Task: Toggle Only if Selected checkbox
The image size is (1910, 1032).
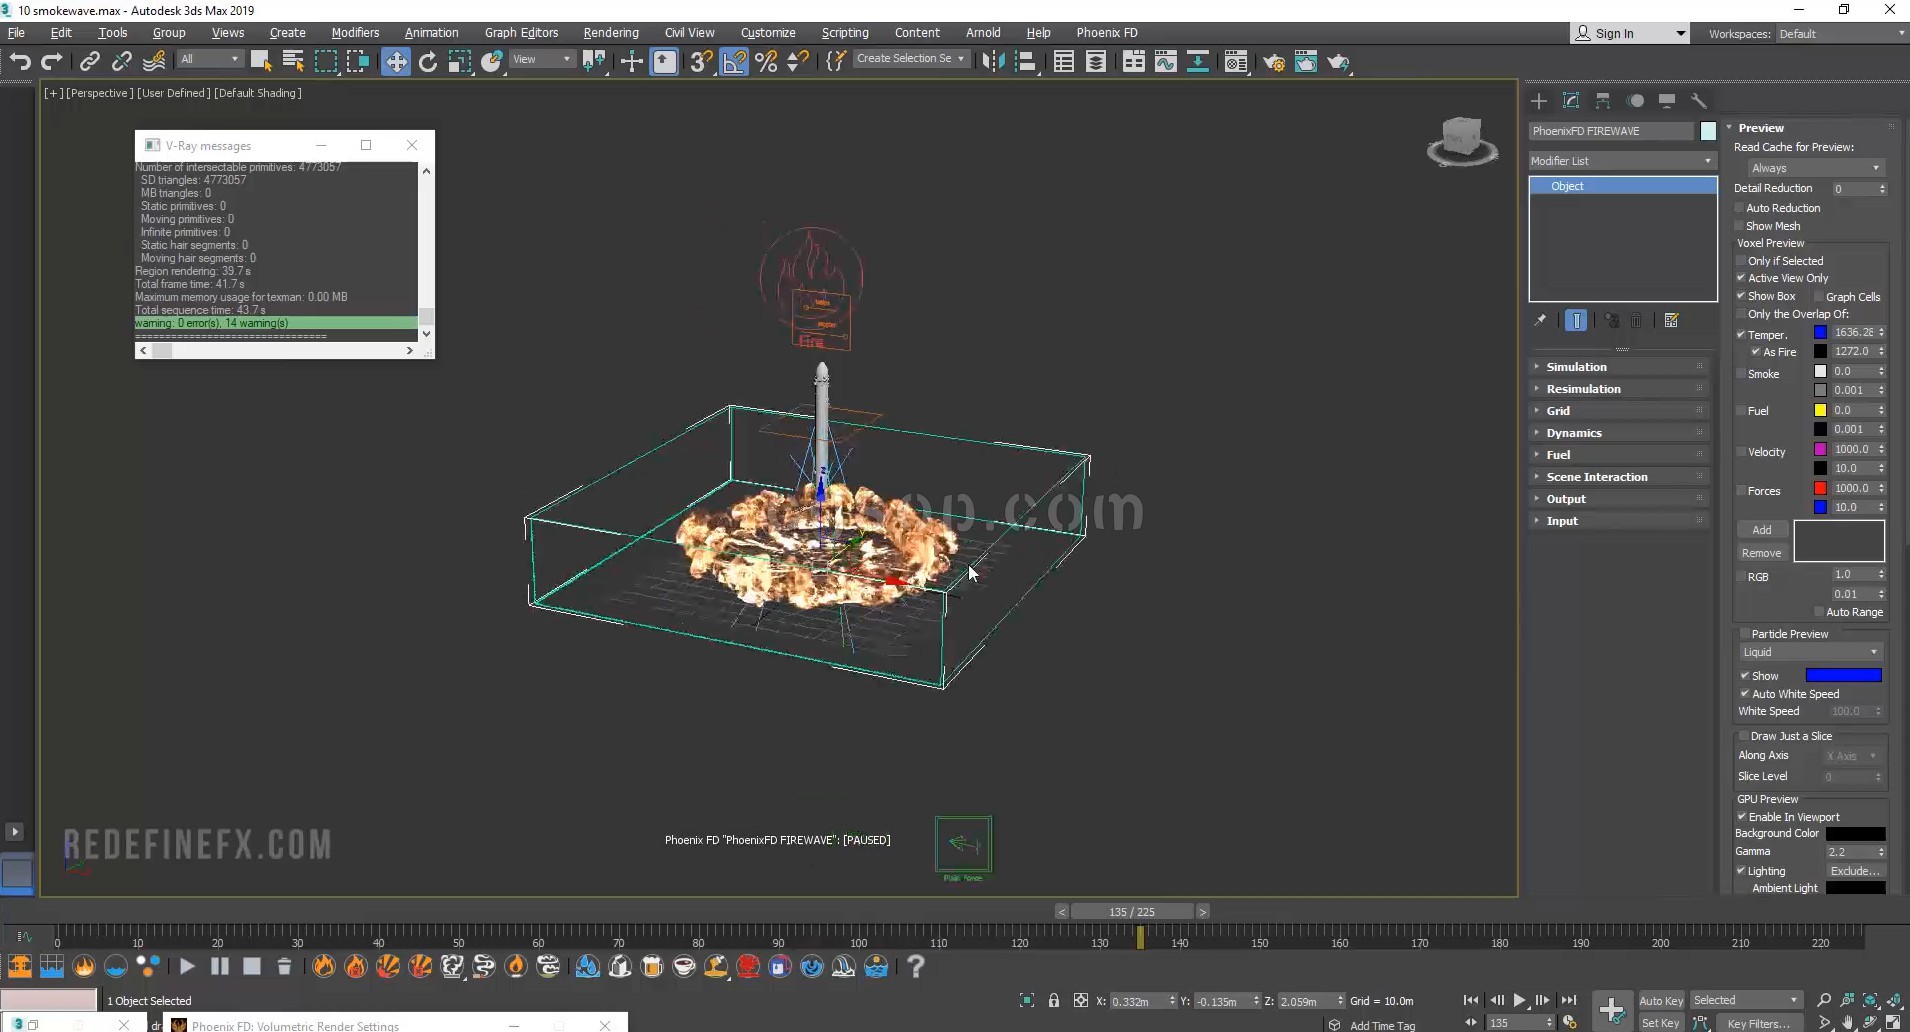Action: [1742, 261]
